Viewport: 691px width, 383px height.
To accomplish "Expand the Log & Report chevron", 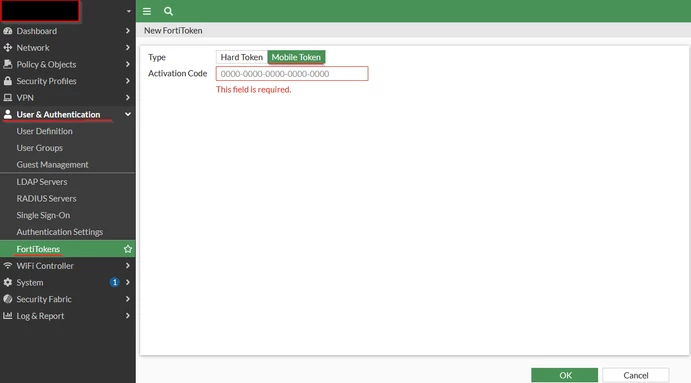I will 127,316.
